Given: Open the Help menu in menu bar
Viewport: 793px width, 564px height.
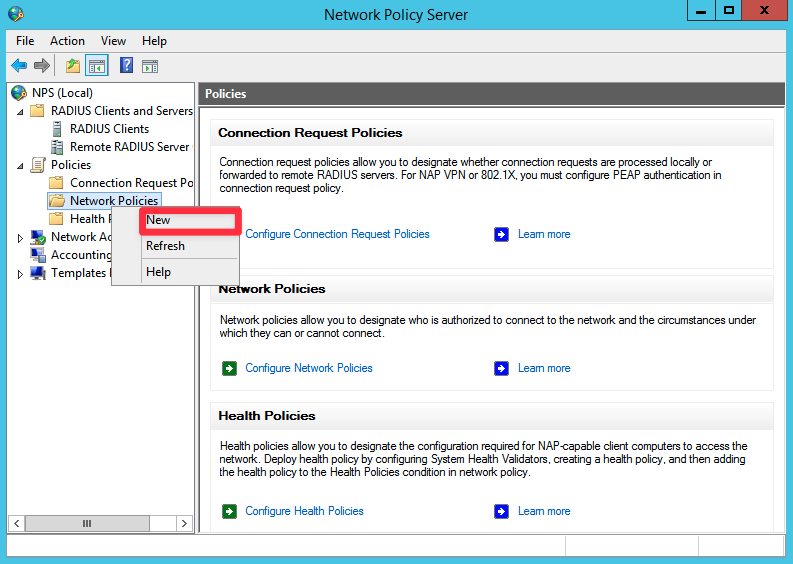Looking at the screenshot, I should 154,41.
